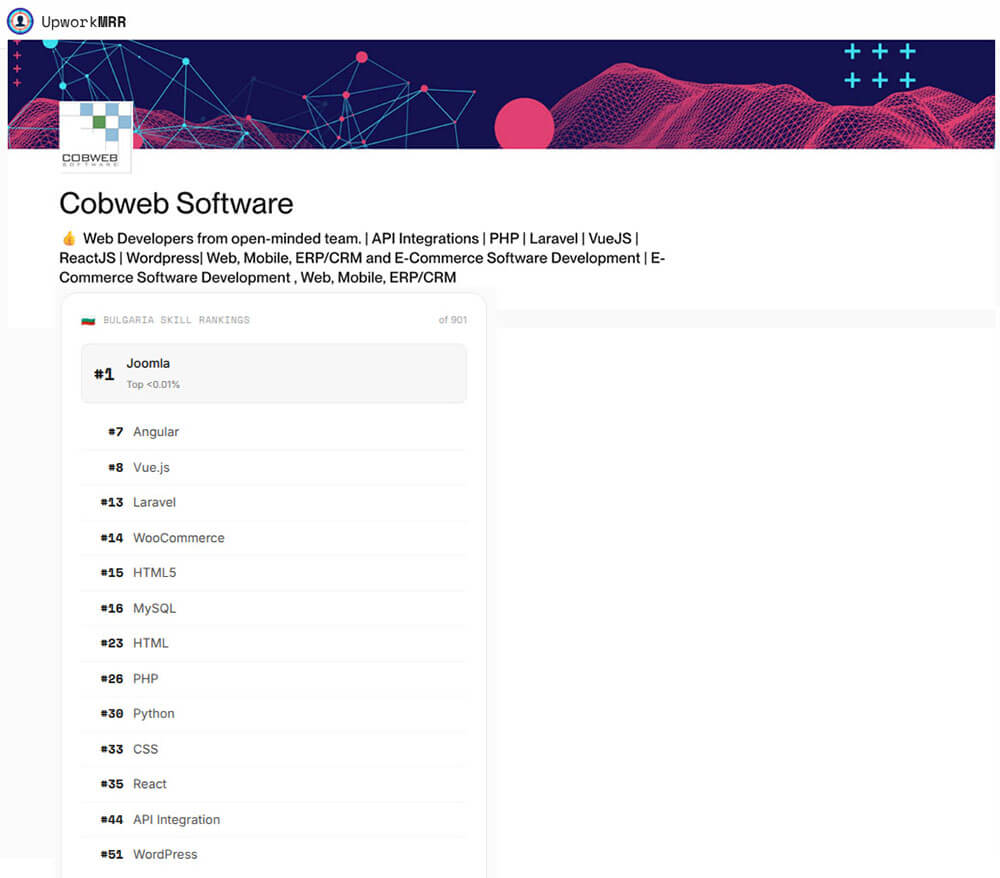Click the company description text
Viewport: 1000px width, 878px height.
362,258
